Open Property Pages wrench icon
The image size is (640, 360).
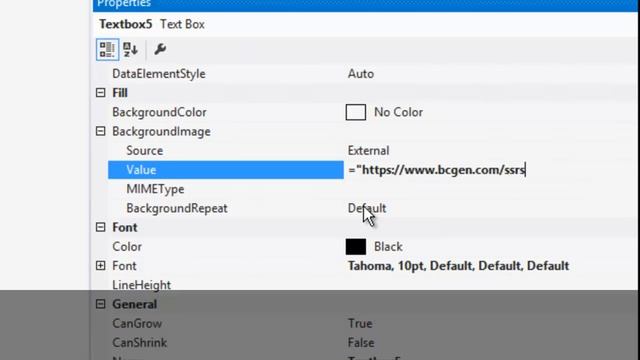point(160,49)
